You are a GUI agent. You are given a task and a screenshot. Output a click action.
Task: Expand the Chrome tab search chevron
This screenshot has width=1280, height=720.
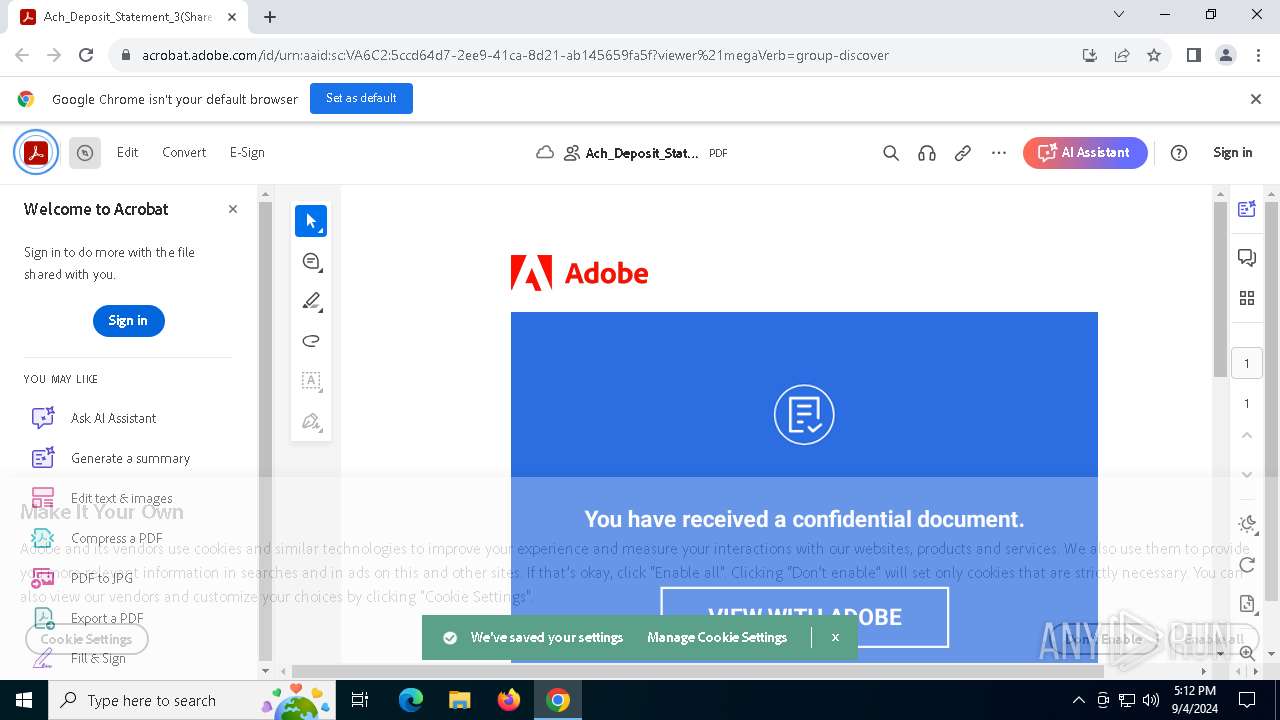[x=1119, y=15]
